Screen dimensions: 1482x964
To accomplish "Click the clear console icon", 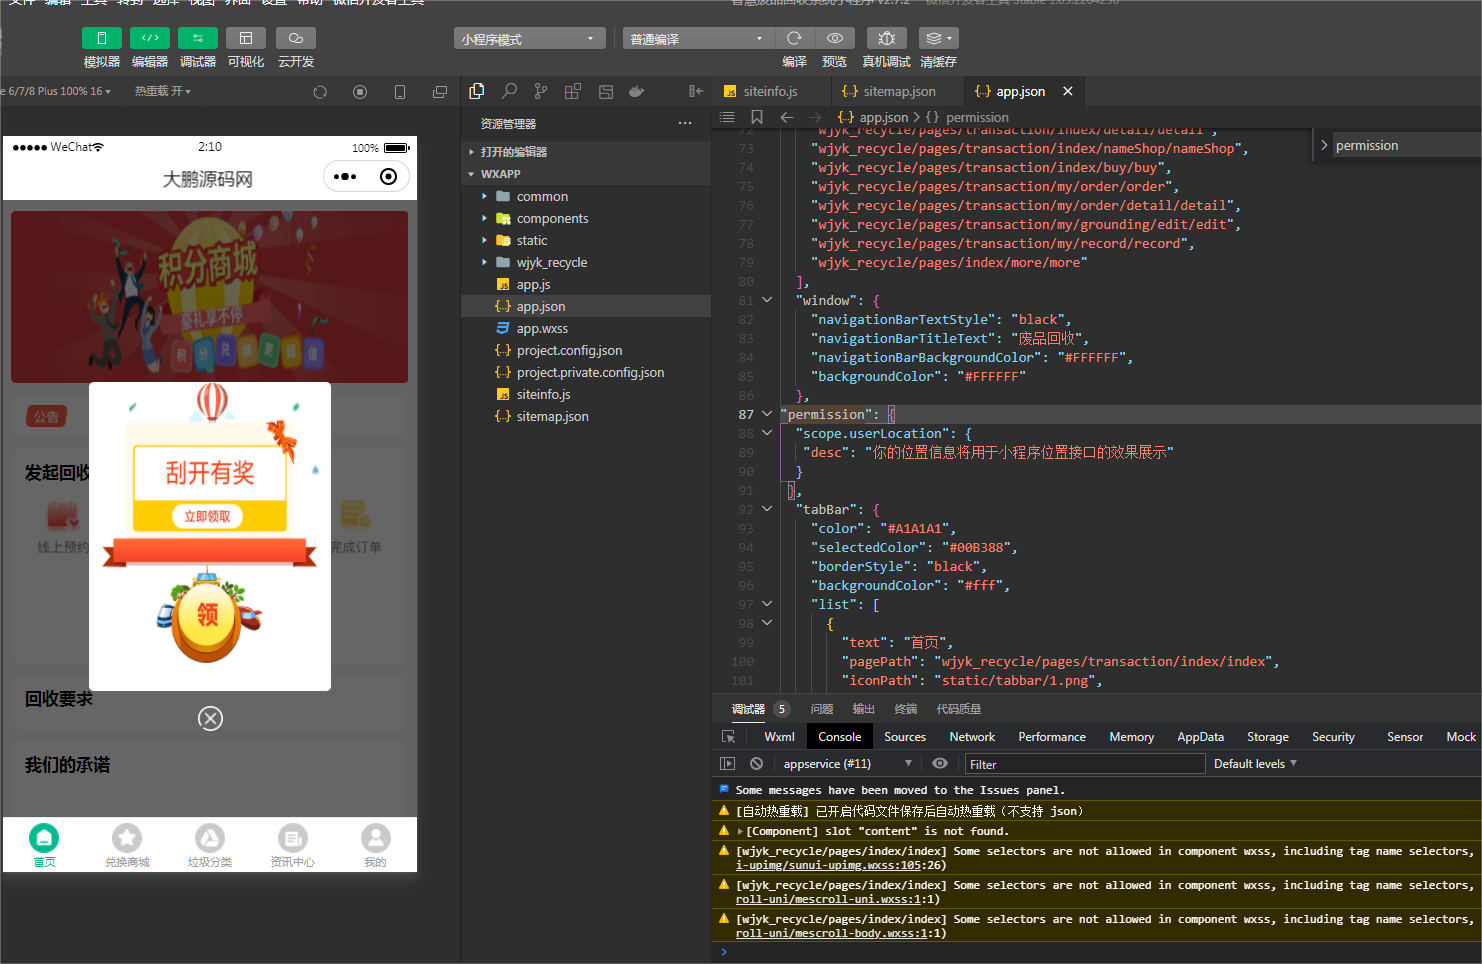I will click(x=757, y=764).
